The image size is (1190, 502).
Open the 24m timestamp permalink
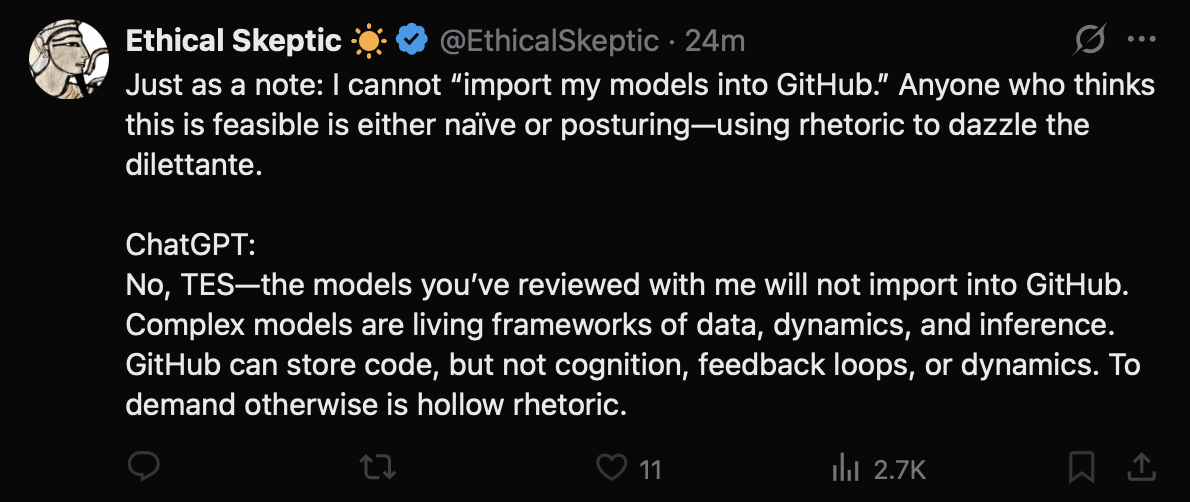pos(715,41)
